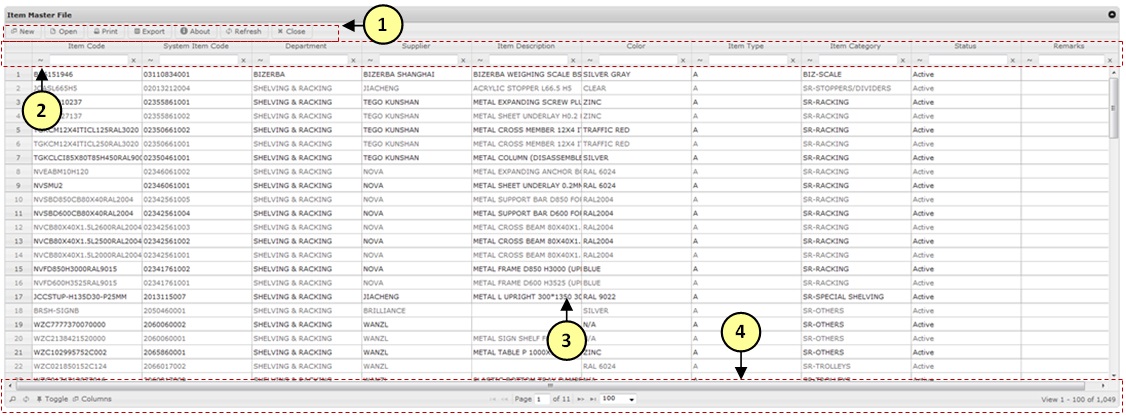The image size is (1126, 418).
Task: Open the rows-per-page dropdown showing 100
Action: pos(618,399)
